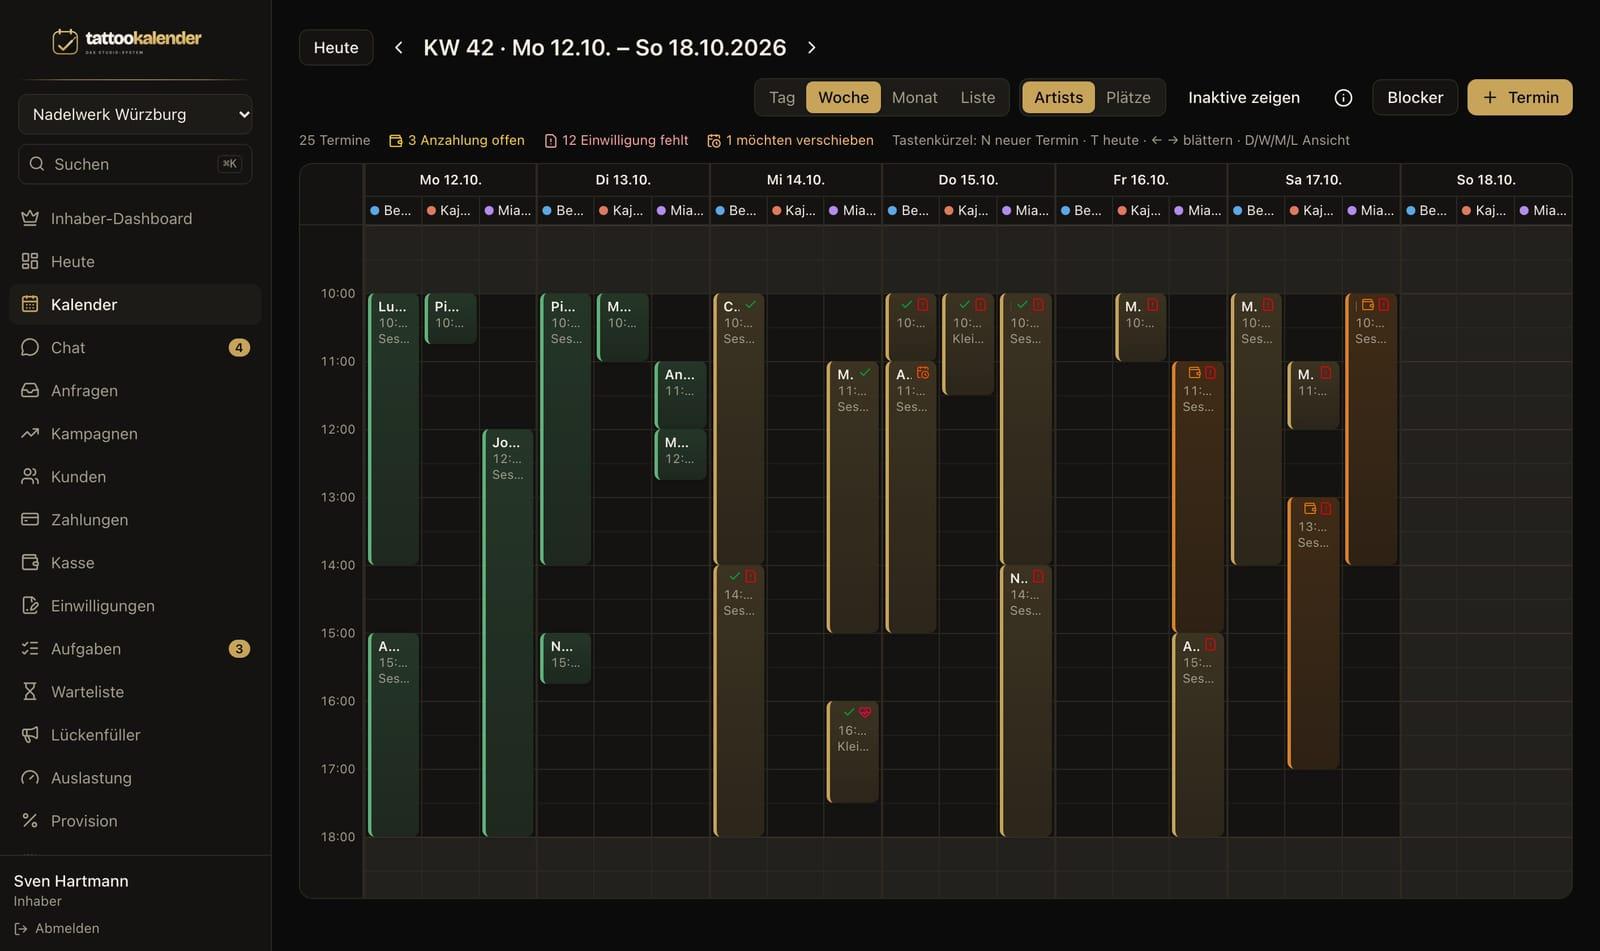Open Saturday 13:00 orange appointment

1313,633
